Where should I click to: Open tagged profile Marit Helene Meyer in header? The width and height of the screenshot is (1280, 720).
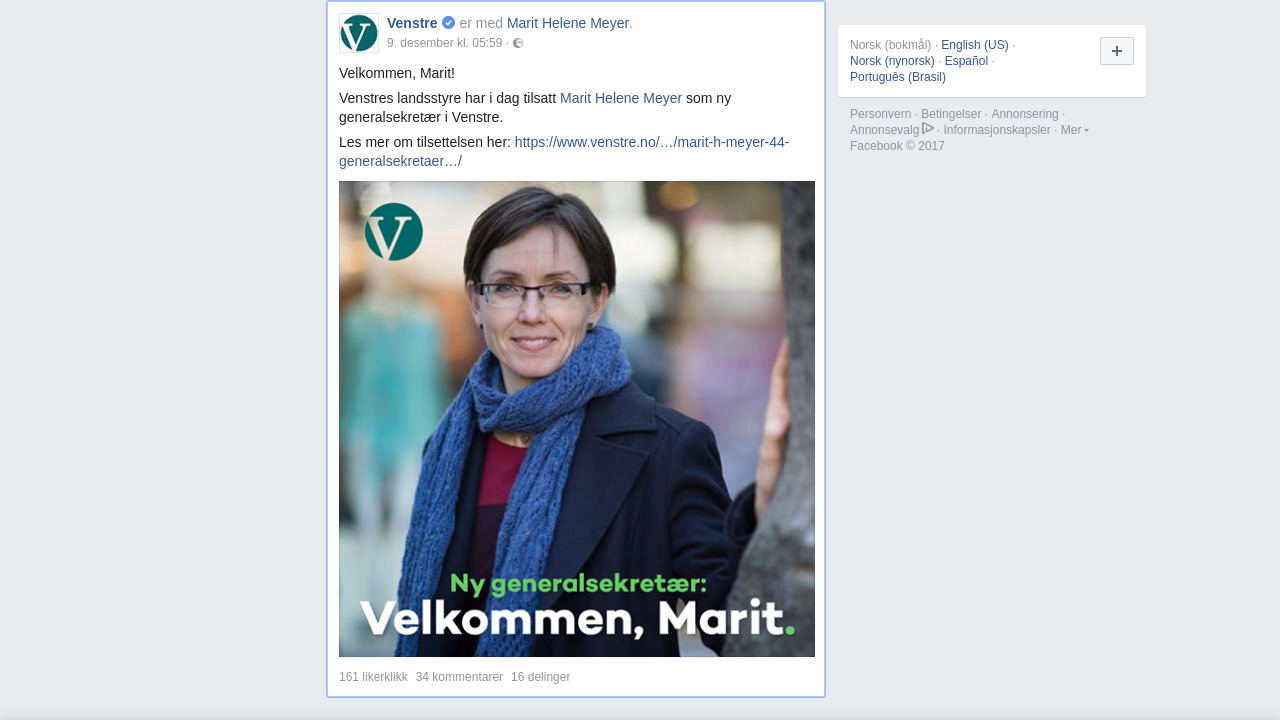coord(568,23)
